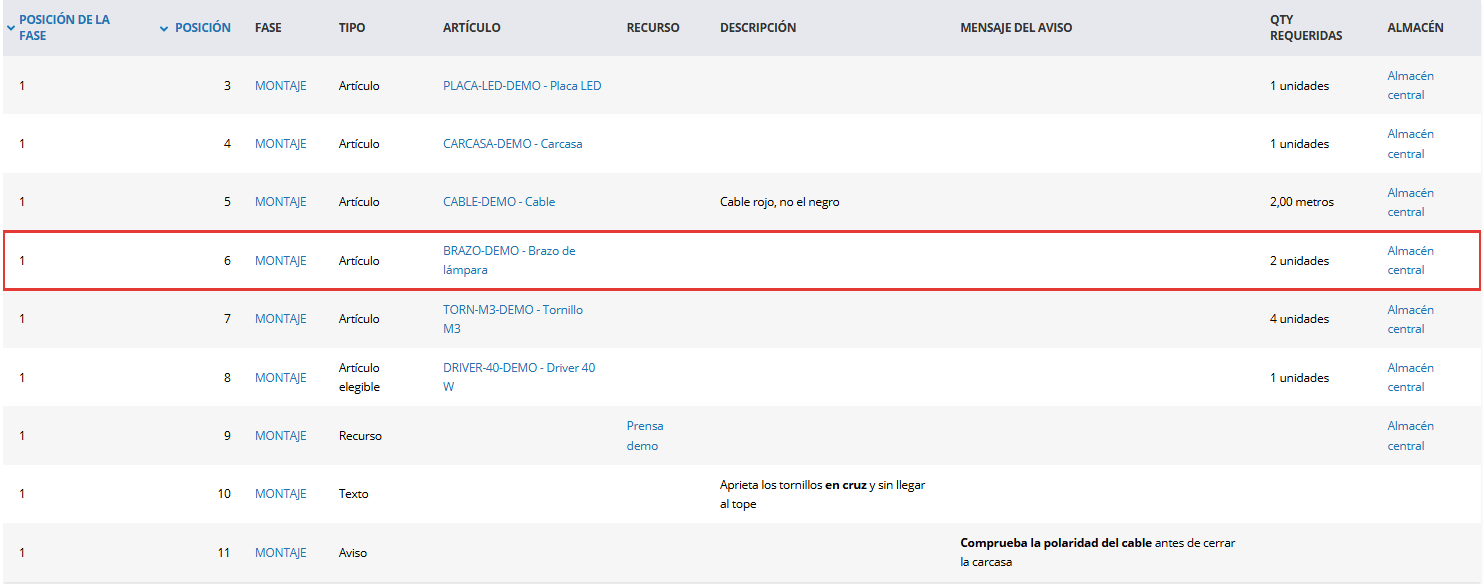Image resolution: width=1484 pixels, height=584 pixels.
Task: Select the 'Texto' type cell
Action: (x=354, y=494)
